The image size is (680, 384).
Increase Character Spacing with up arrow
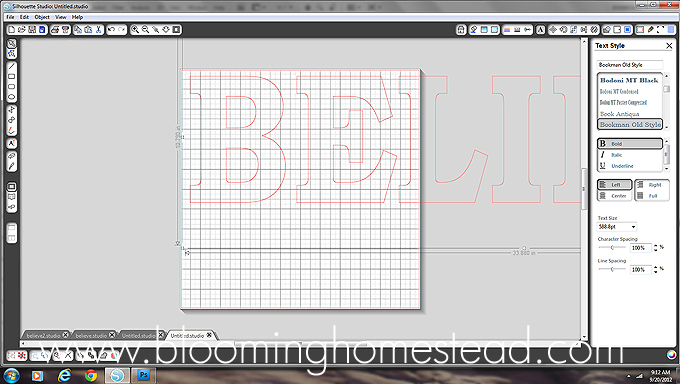pos(656,246)
